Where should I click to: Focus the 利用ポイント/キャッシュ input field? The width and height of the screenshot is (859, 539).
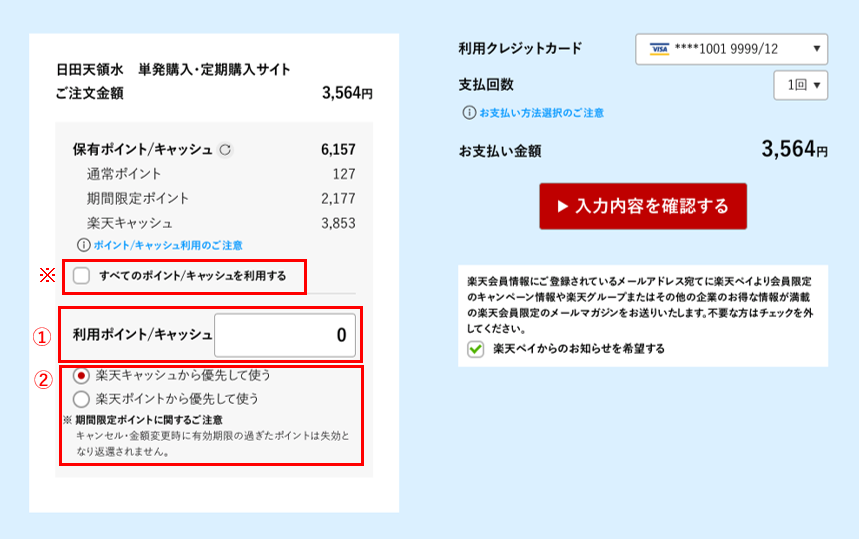[x=284, y=336]
